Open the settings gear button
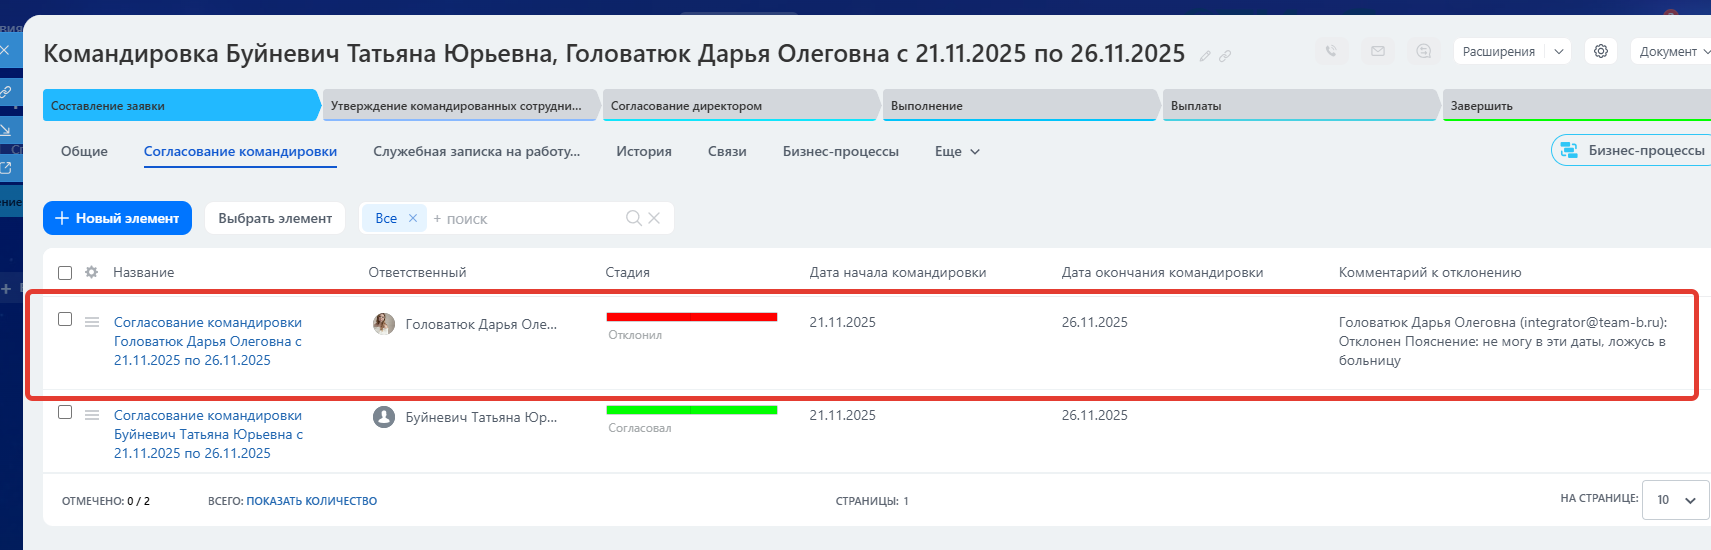Image resolution: width=1711 pixels, height=550 pixels. coord(1601,51)
